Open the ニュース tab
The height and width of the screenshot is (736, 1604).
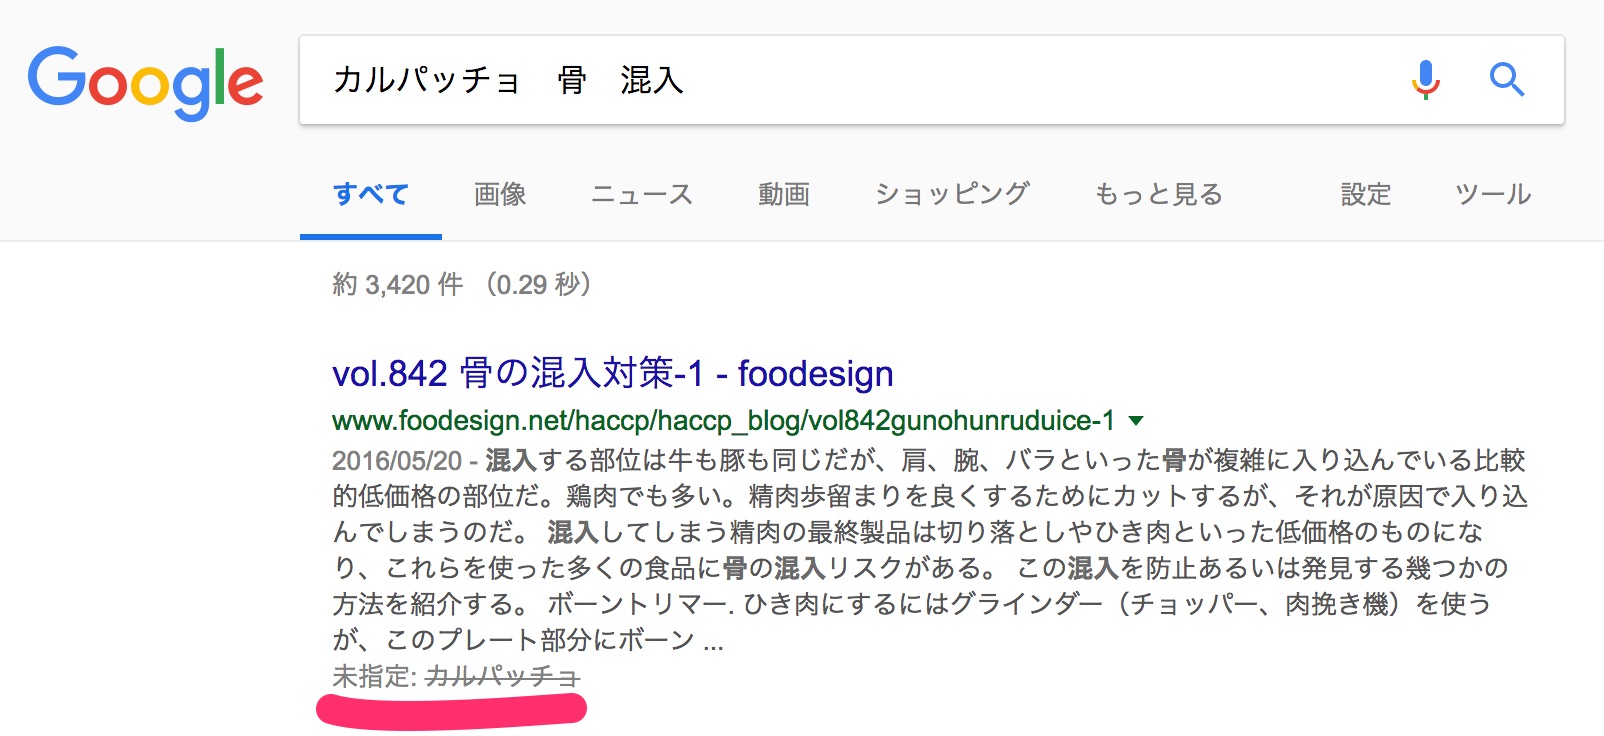(641, 194)
